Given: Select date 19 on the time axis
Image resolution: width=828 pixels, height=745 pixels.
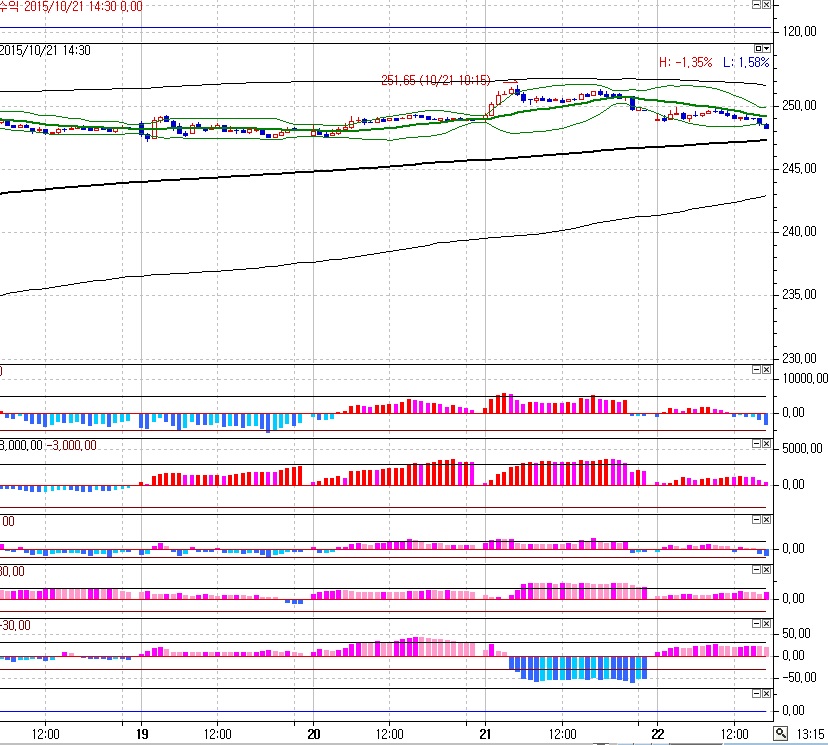Looking at the screenshot, I should (141, 731).
